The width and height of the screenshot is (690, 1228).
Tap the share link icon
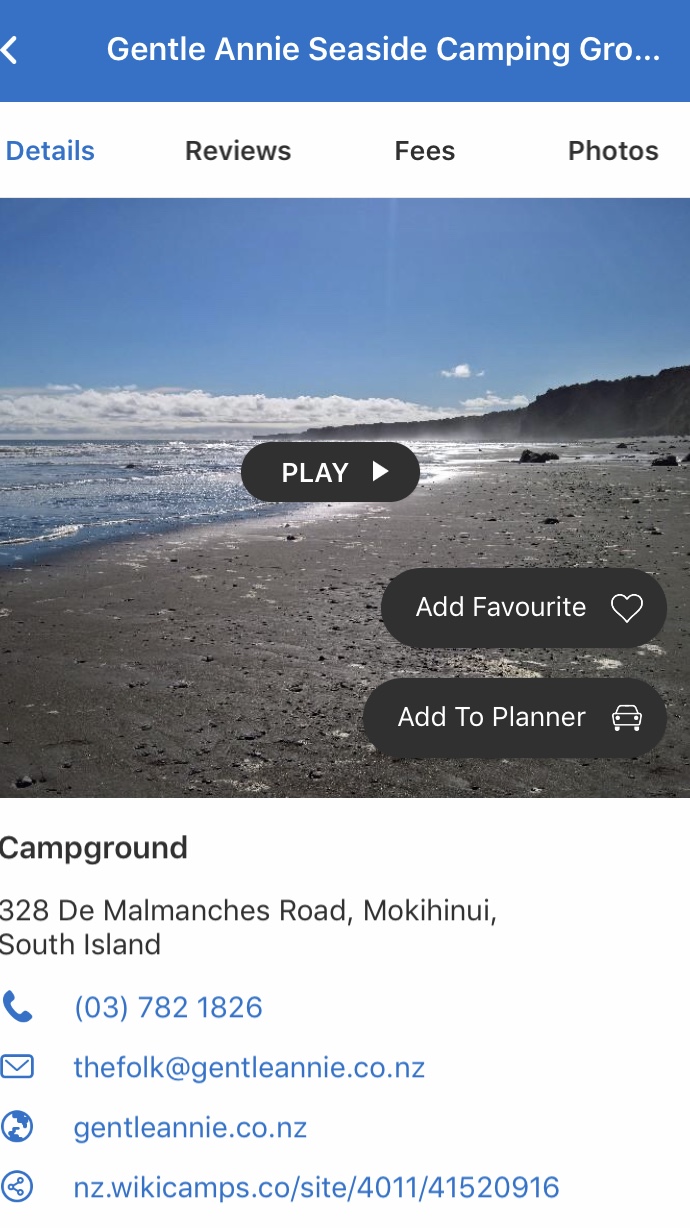click(17, 1187)
